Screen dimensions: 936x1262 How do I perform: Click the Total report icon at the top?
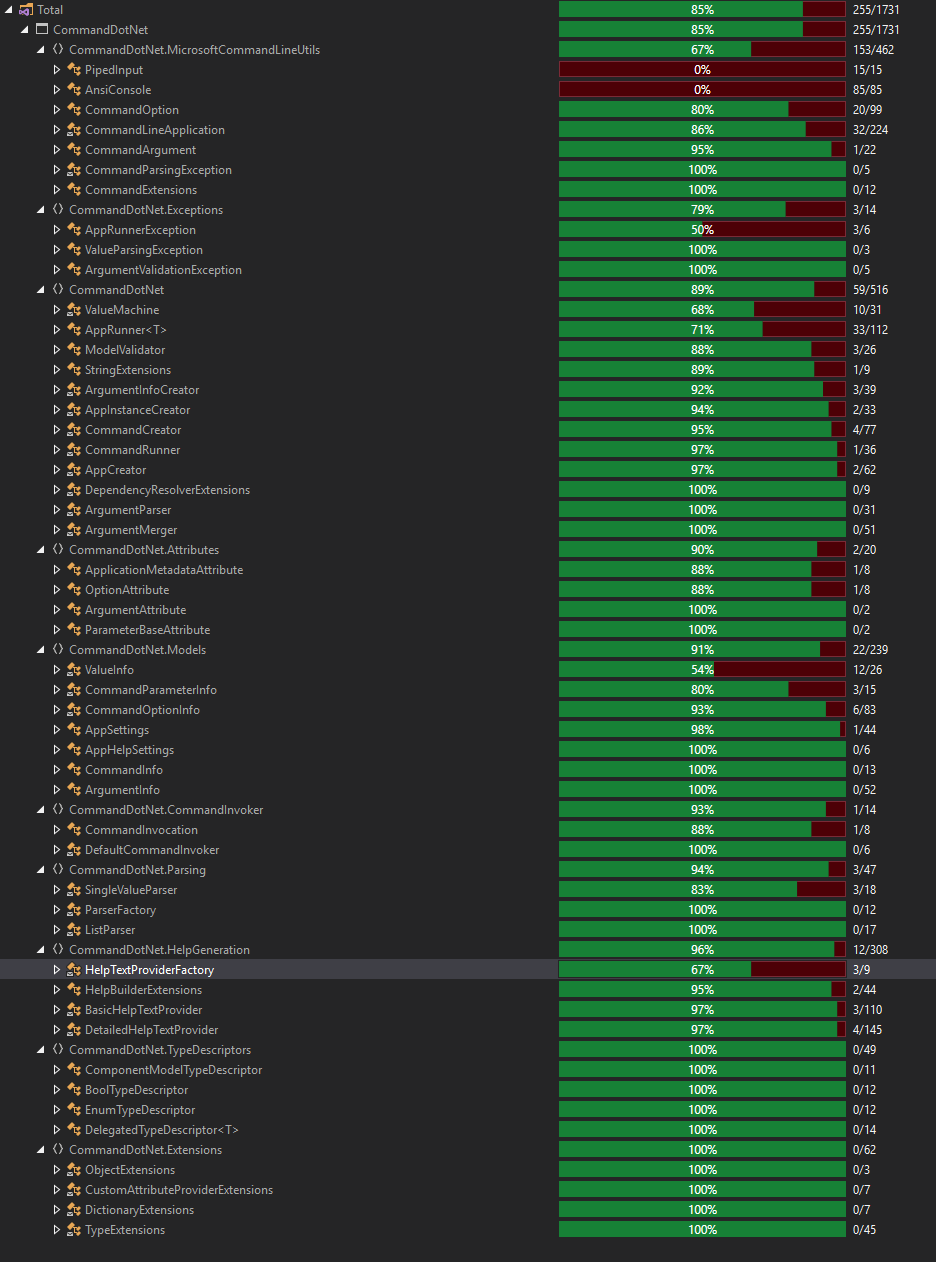pos(24,9)
